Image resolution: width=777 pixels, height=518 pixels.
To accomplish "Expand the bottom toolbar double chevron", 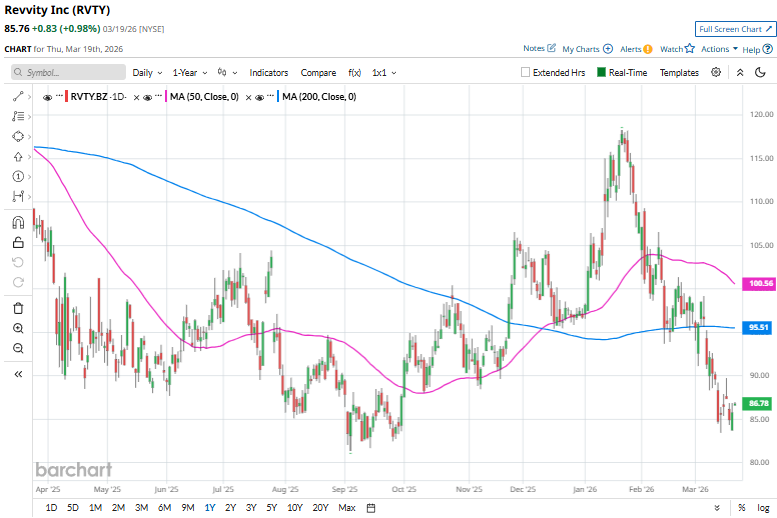I will click(717, 508).
